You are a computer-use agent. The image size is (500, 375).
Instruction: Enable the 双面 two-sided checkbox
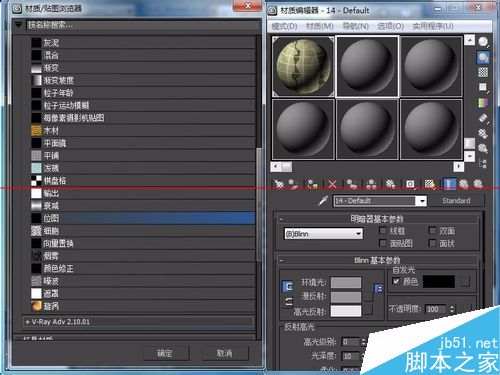tap(432, 230)
